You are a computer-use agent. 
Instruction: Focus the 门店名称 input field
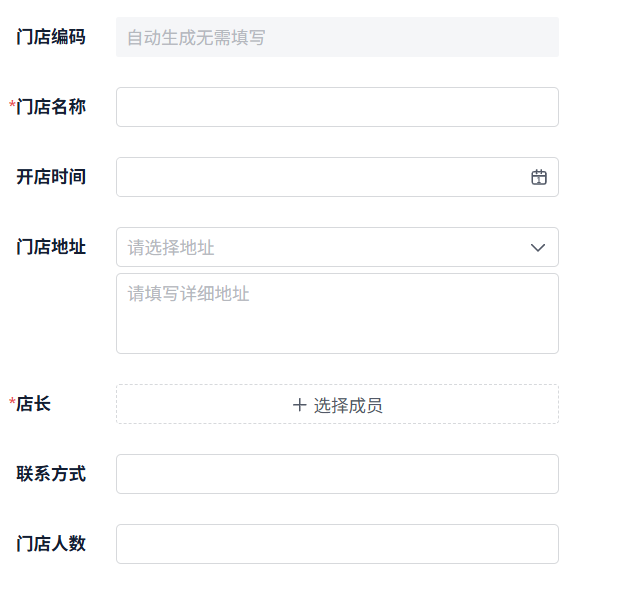(337, 107)
